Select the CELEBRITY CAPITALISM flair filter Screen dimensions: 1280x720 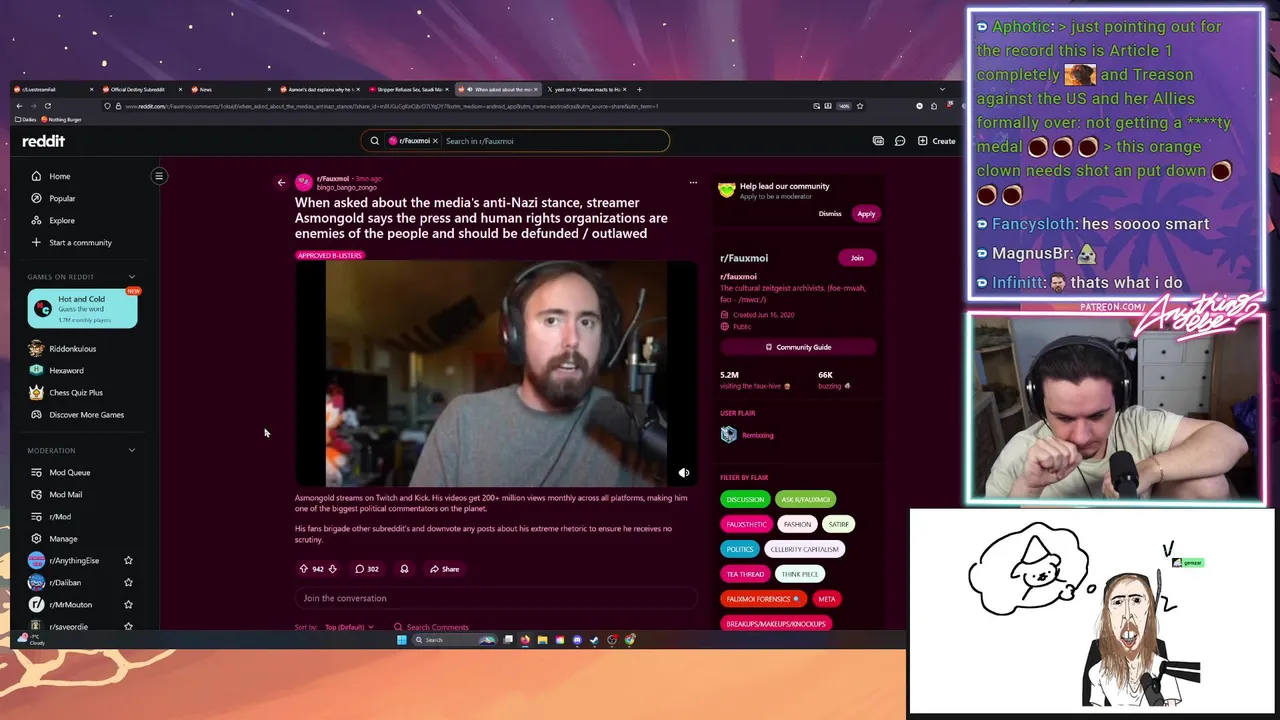point(805,549)
